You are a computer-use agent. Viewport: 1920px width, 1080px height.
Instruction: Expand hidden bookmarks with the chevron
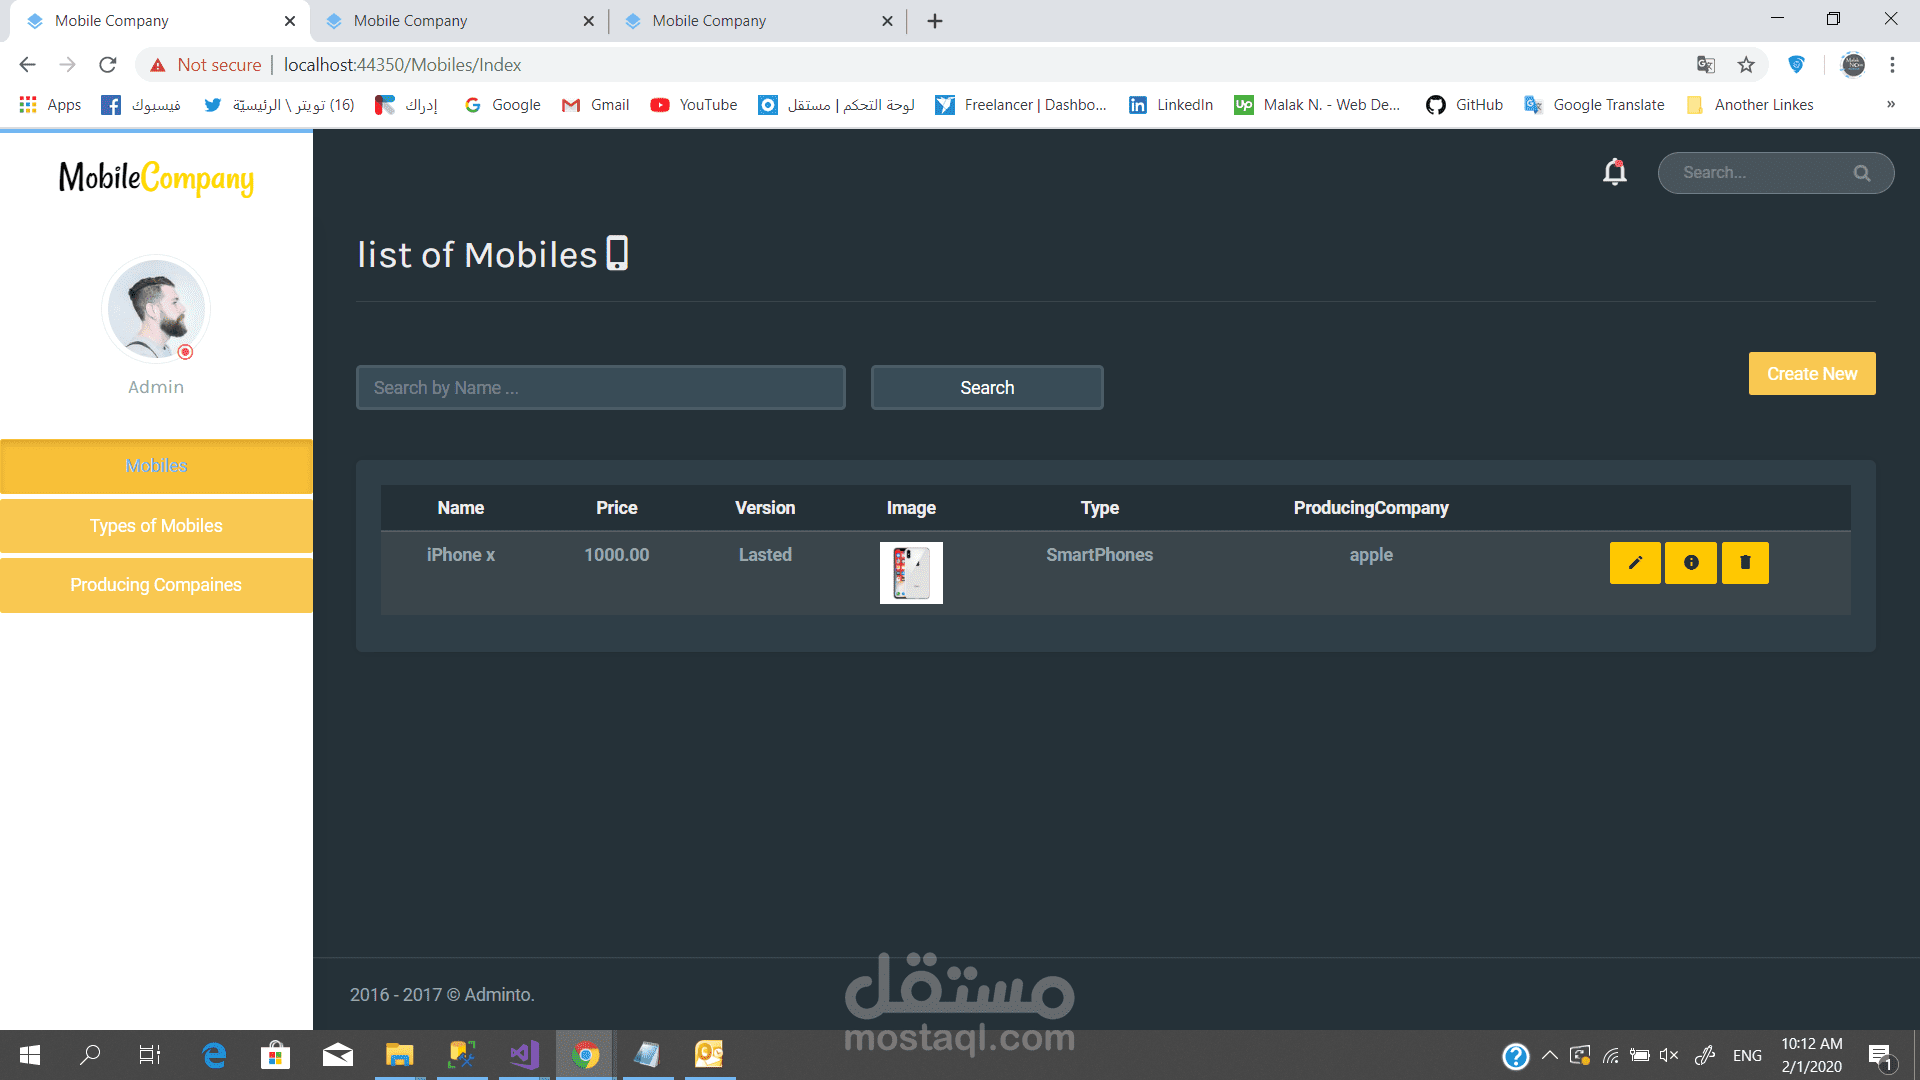point(1891,105)
